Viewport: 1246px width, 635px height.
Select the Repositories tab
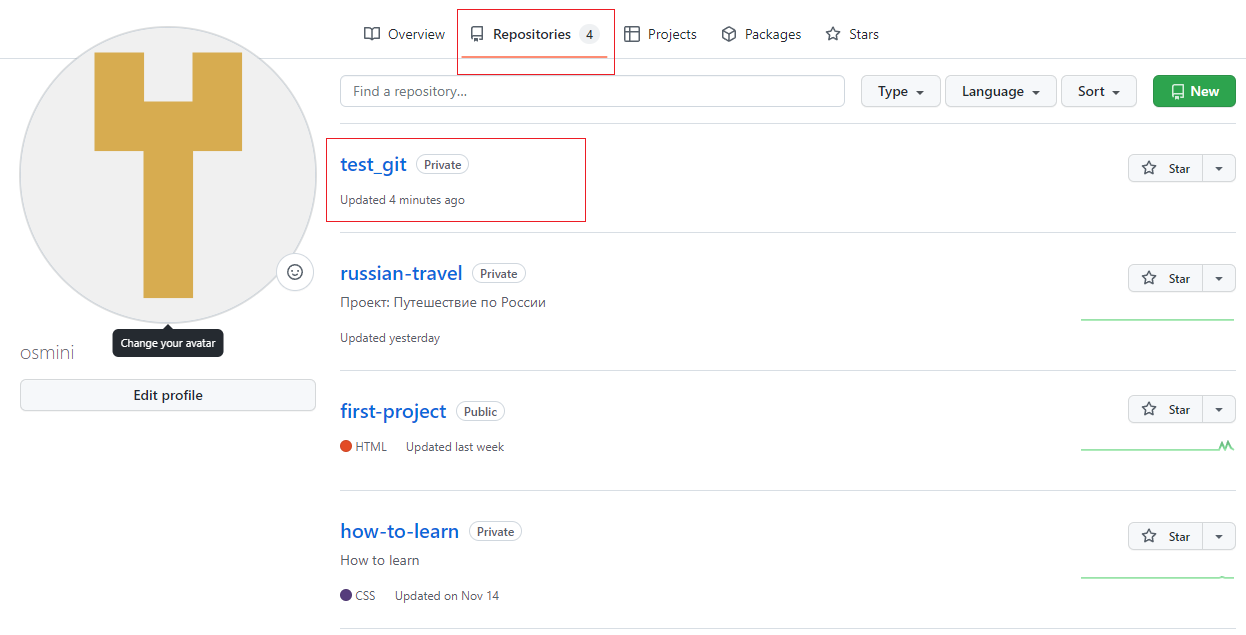coord(535,34)
